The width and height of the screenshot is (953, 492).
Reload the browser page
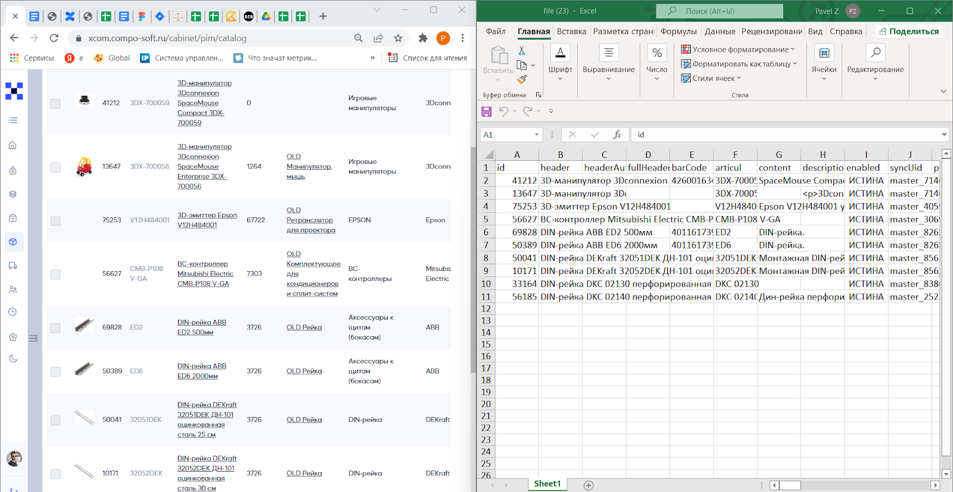53,38
